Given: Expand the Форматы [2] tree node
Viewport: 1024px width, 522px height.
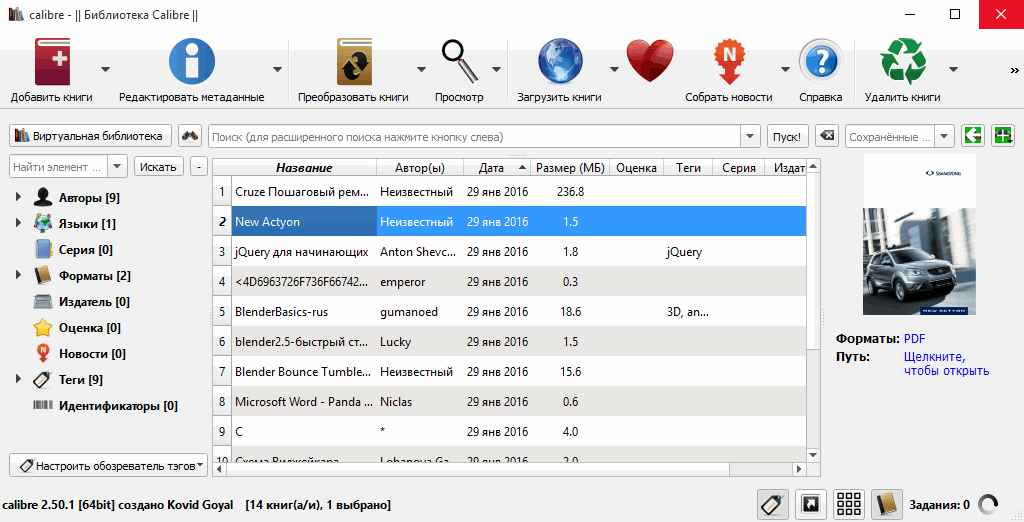Looking at the screenshot, I should (18, 275).
